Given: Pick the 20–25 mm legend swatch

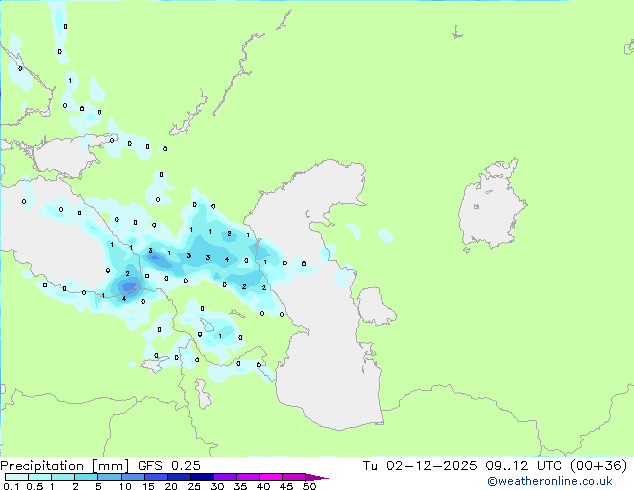Looking at the screenshot, I should point(179,477).
